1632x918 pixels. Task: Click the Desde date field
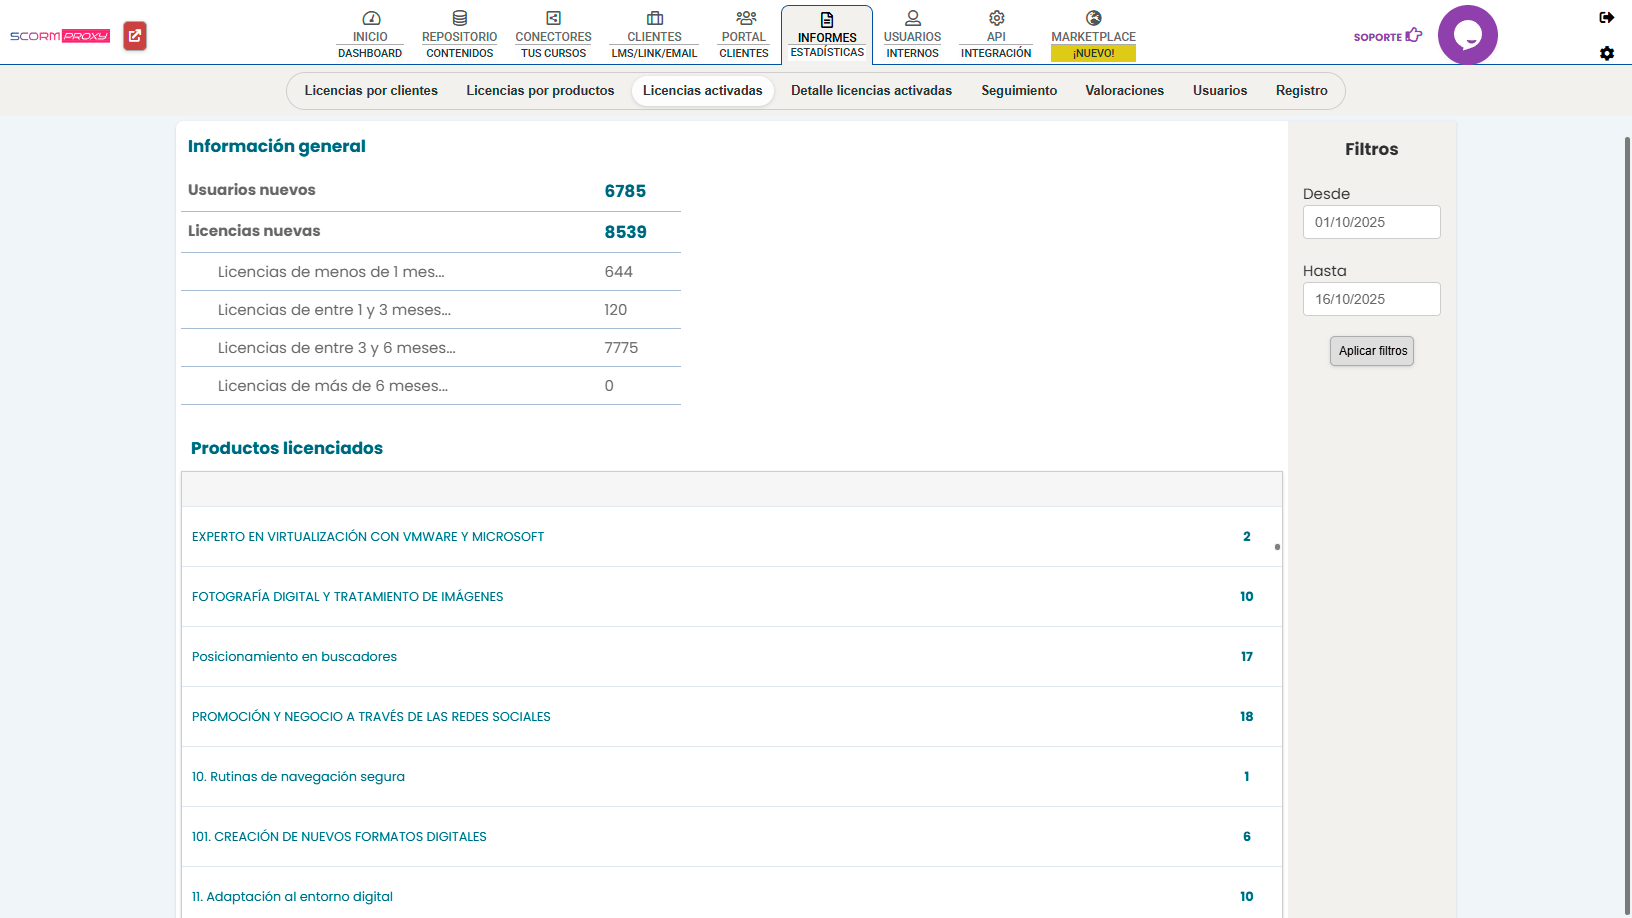point(1371,222)
